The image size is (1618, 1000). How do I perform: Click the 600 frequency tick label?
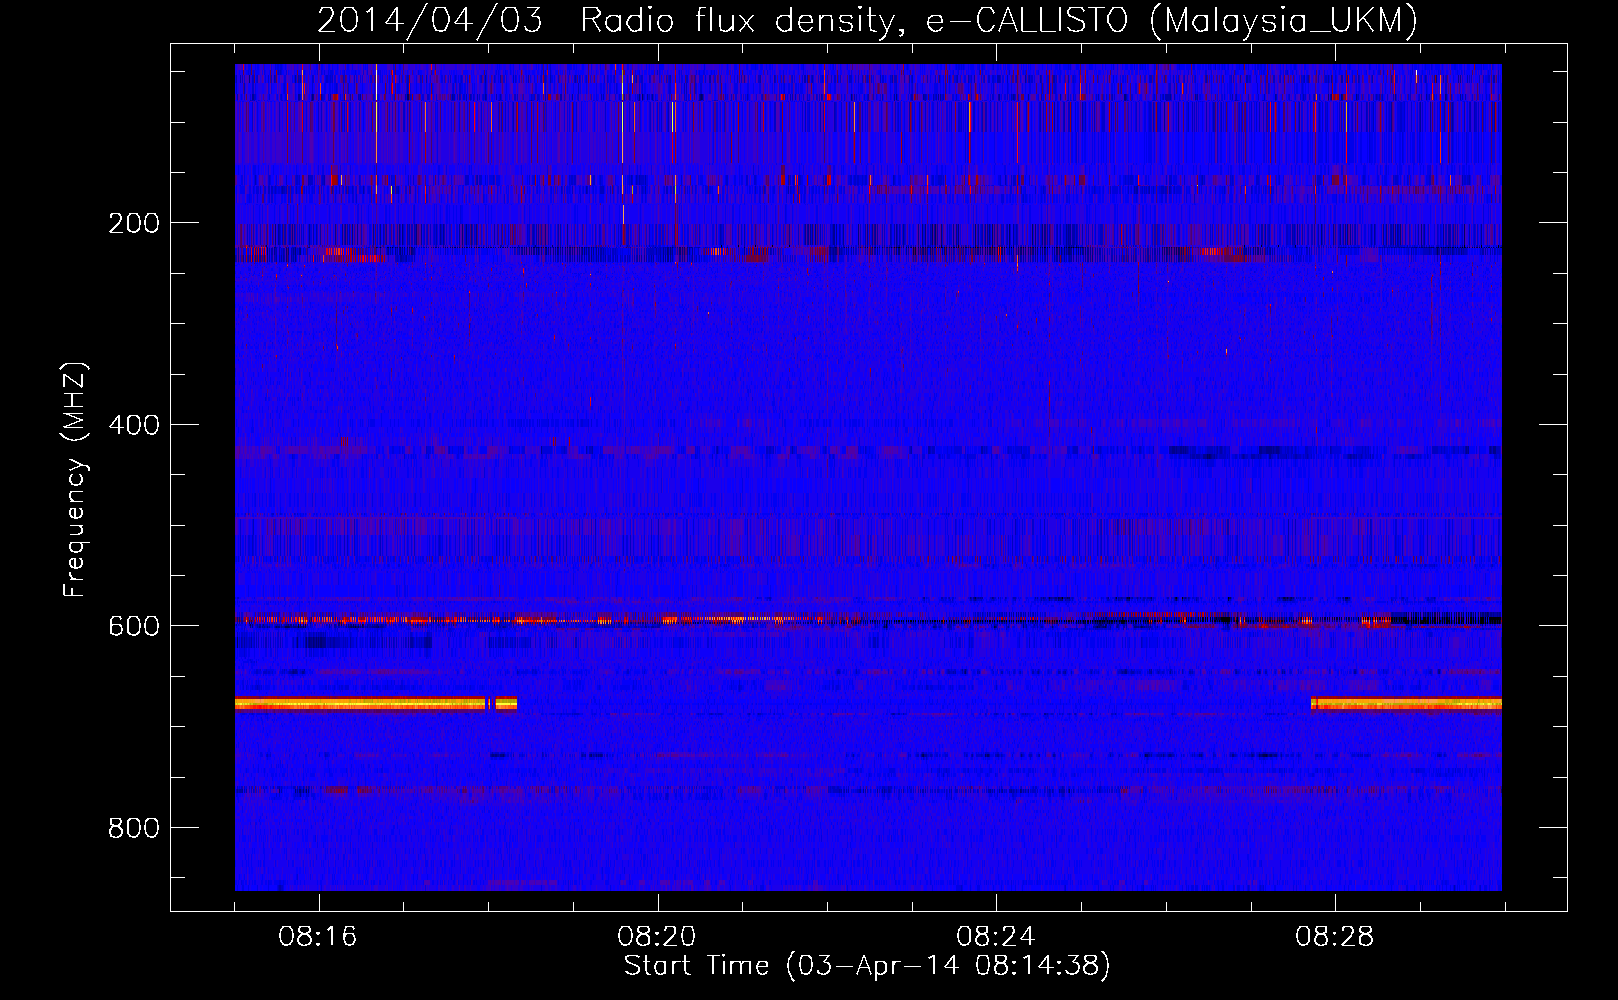pyautogui.click(x=133, y=626)
